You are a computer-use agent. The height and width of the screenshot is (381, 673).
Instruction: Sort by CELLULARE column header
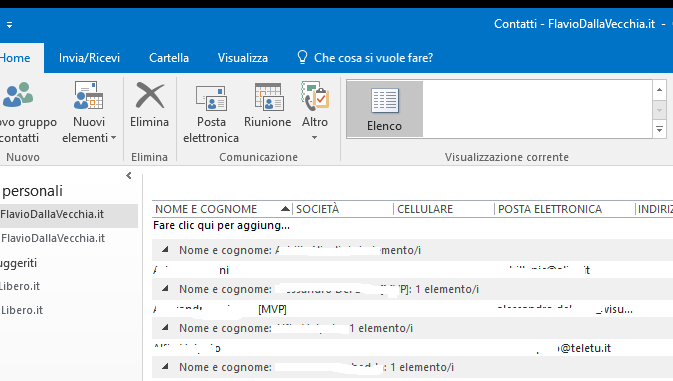click(444, 209)
